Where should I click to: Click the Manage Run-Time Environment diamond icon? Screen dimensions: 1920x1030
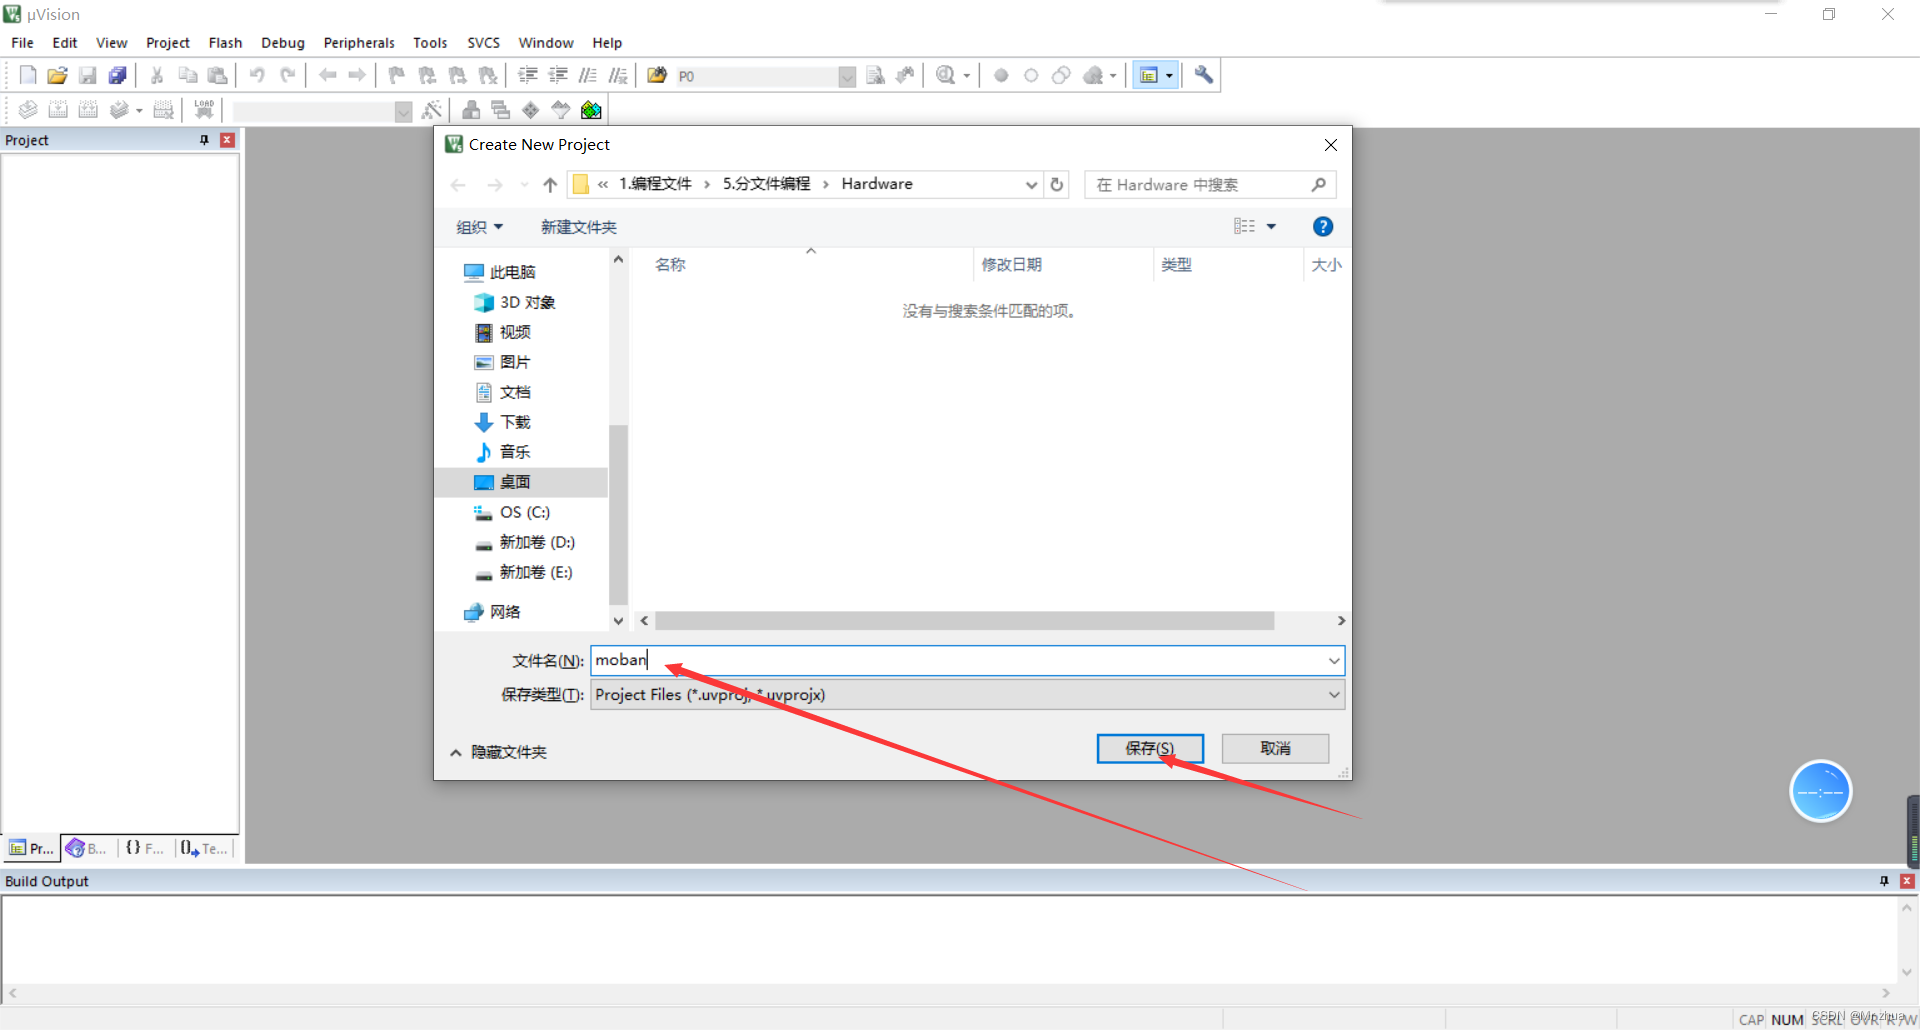531,110
